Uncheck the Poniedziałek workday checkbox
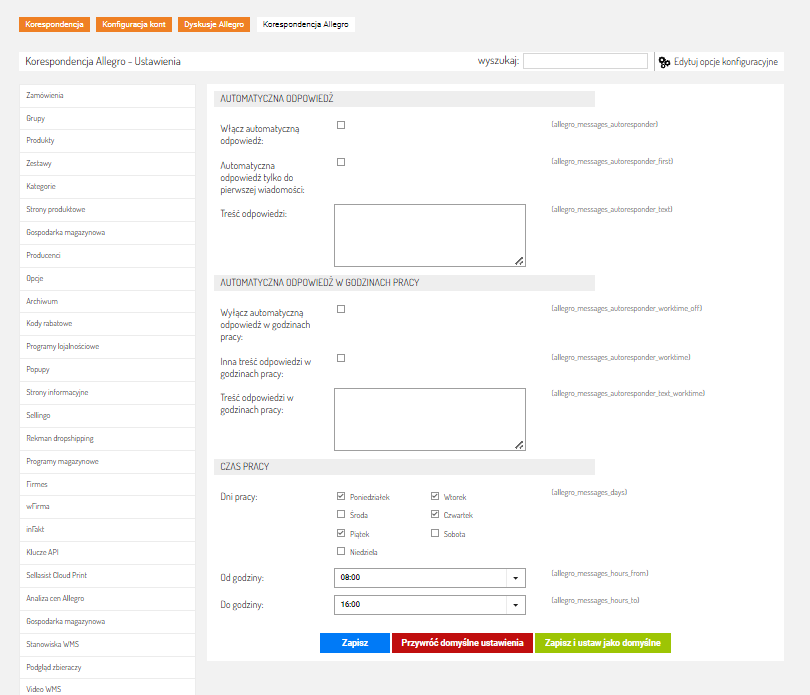Viewport: 810px width, 695px height. (341, 496)
